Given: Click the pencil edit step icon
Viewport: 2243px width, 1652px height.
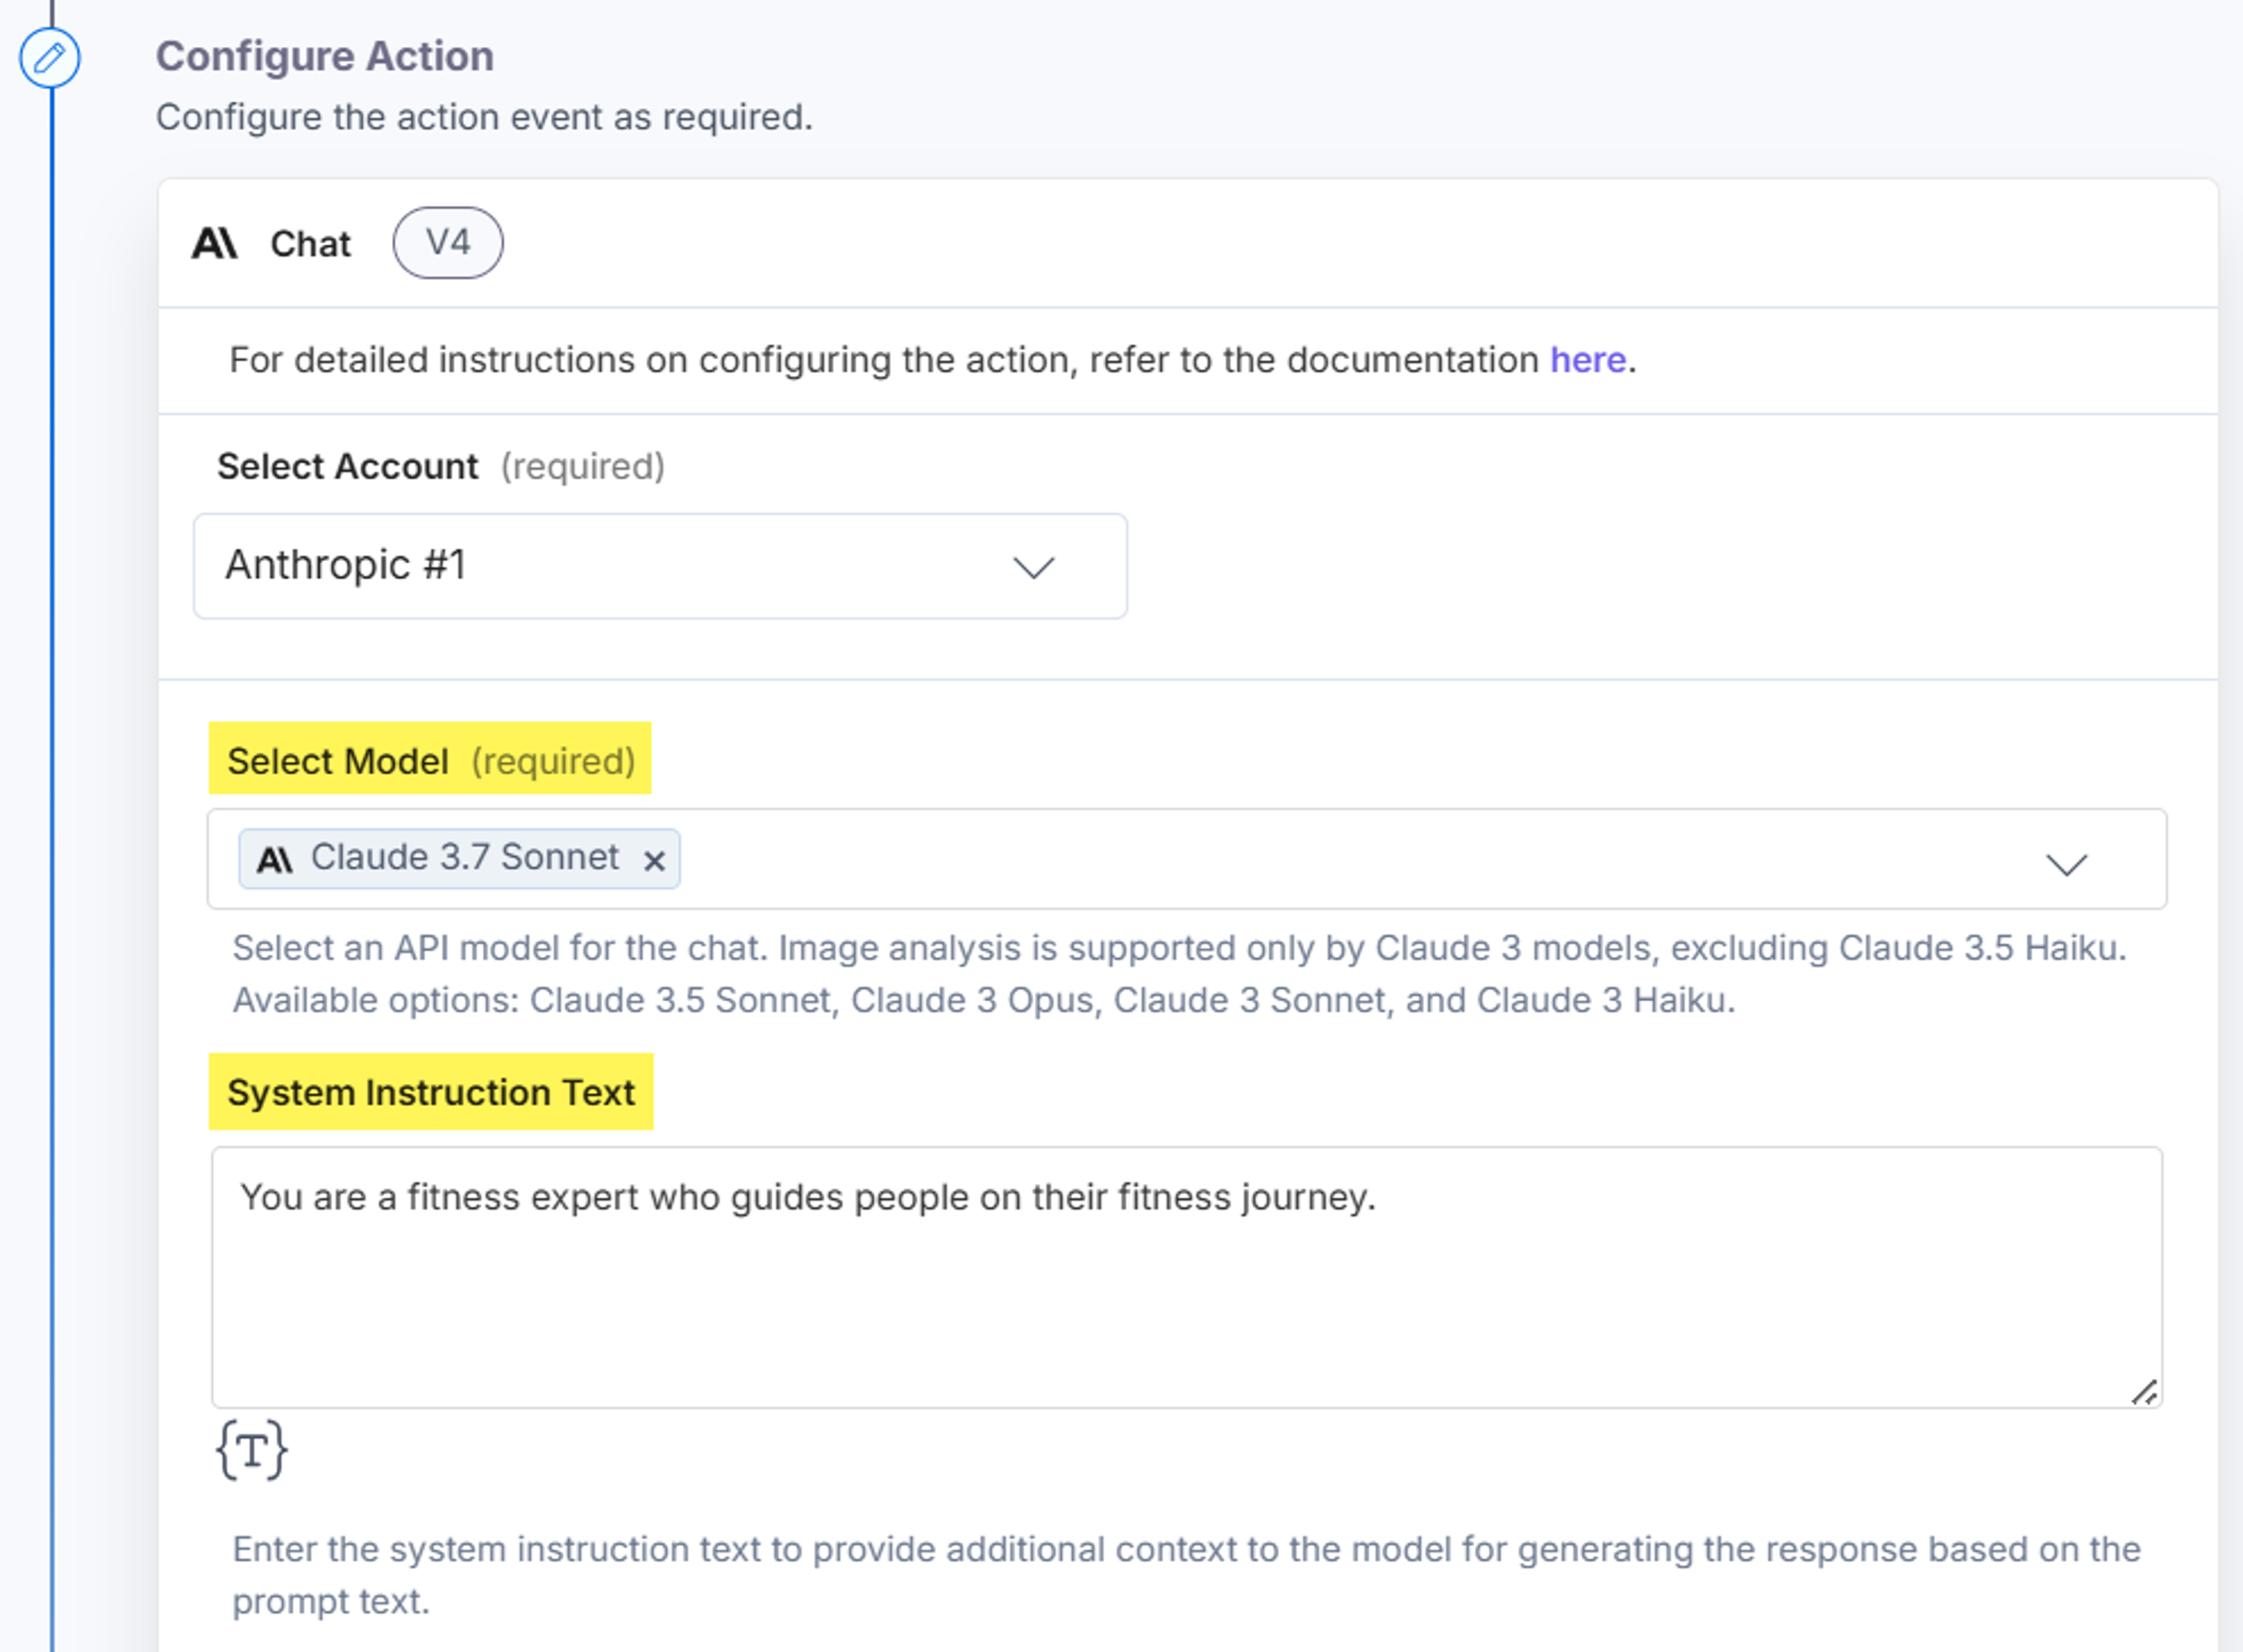Looking at the screenshot, I should click(x=50, y=58).
